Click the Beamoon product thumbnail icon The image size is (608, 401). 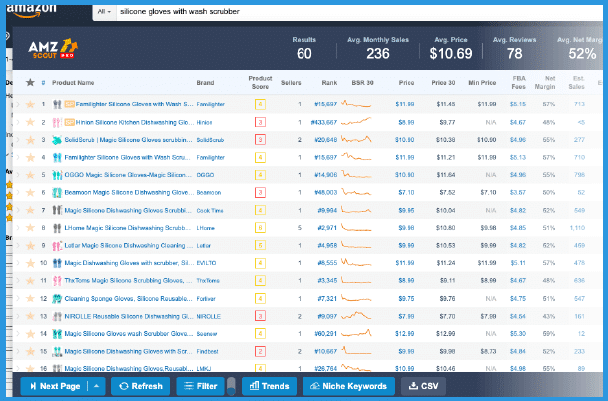pos(57,192)
